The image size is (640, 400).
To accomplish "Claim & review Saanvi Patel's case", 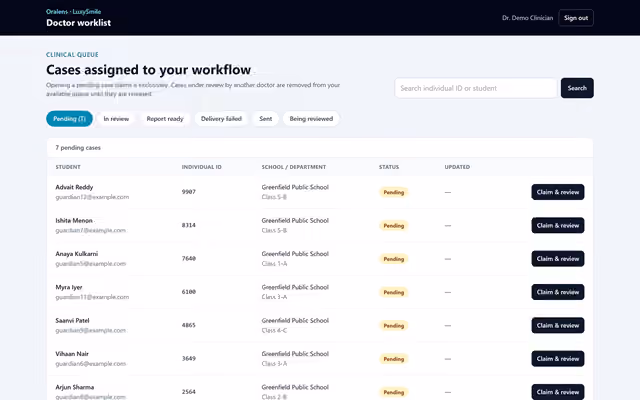I will click(x=558, y=325).
